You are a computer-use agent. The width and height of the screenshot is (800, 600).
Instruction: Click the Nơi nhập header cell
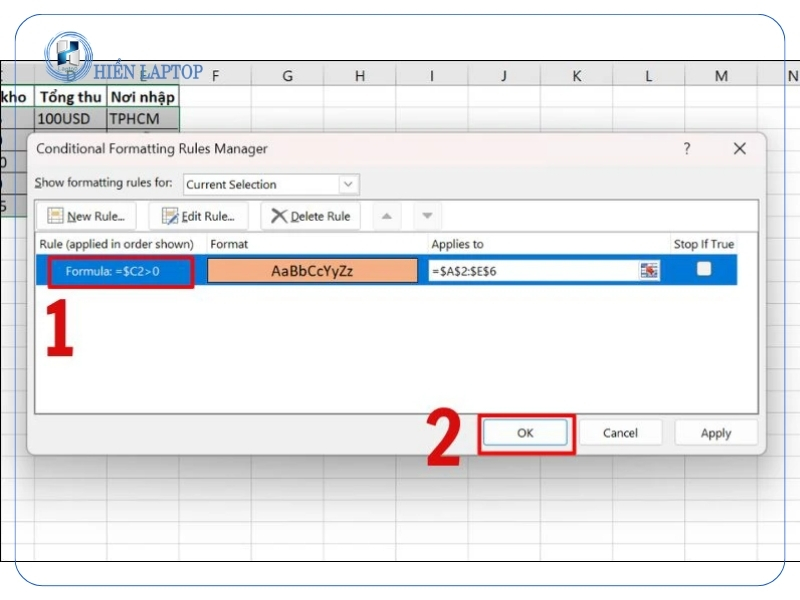pyautogui.click(x=143, y=97)
